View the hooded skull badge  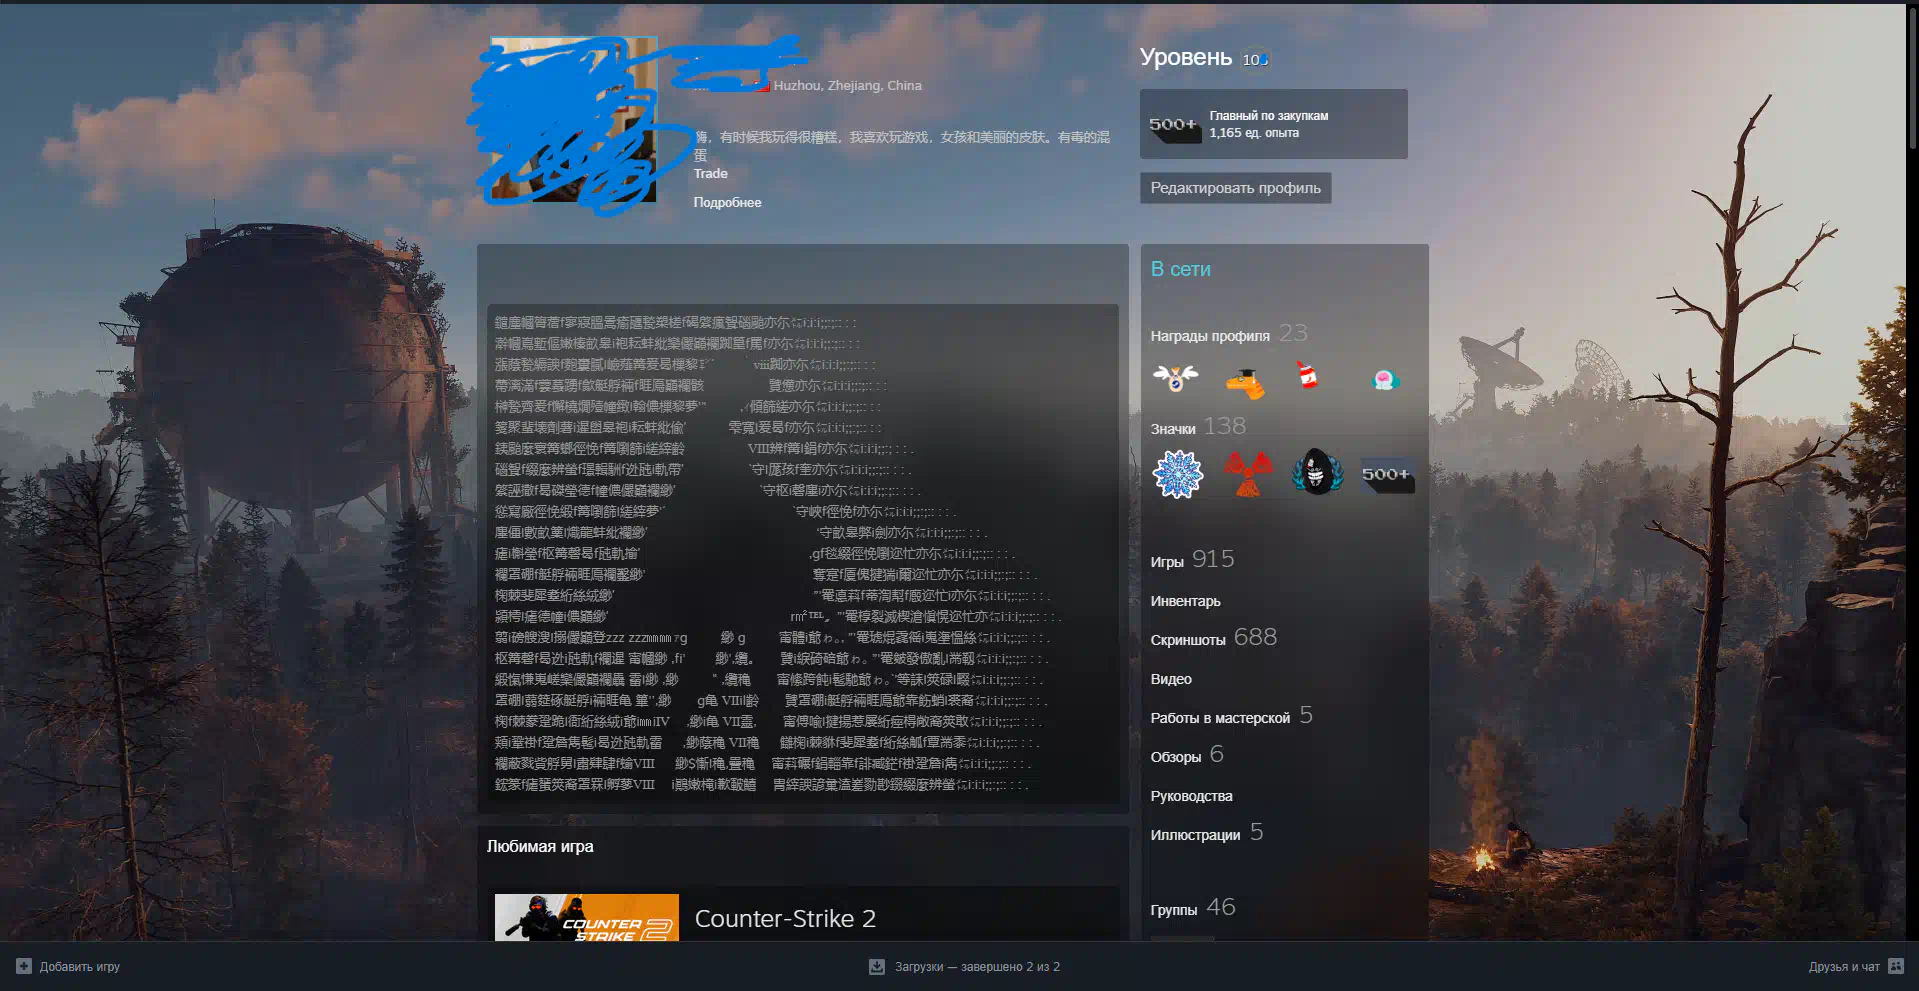tap(1316, 474)
